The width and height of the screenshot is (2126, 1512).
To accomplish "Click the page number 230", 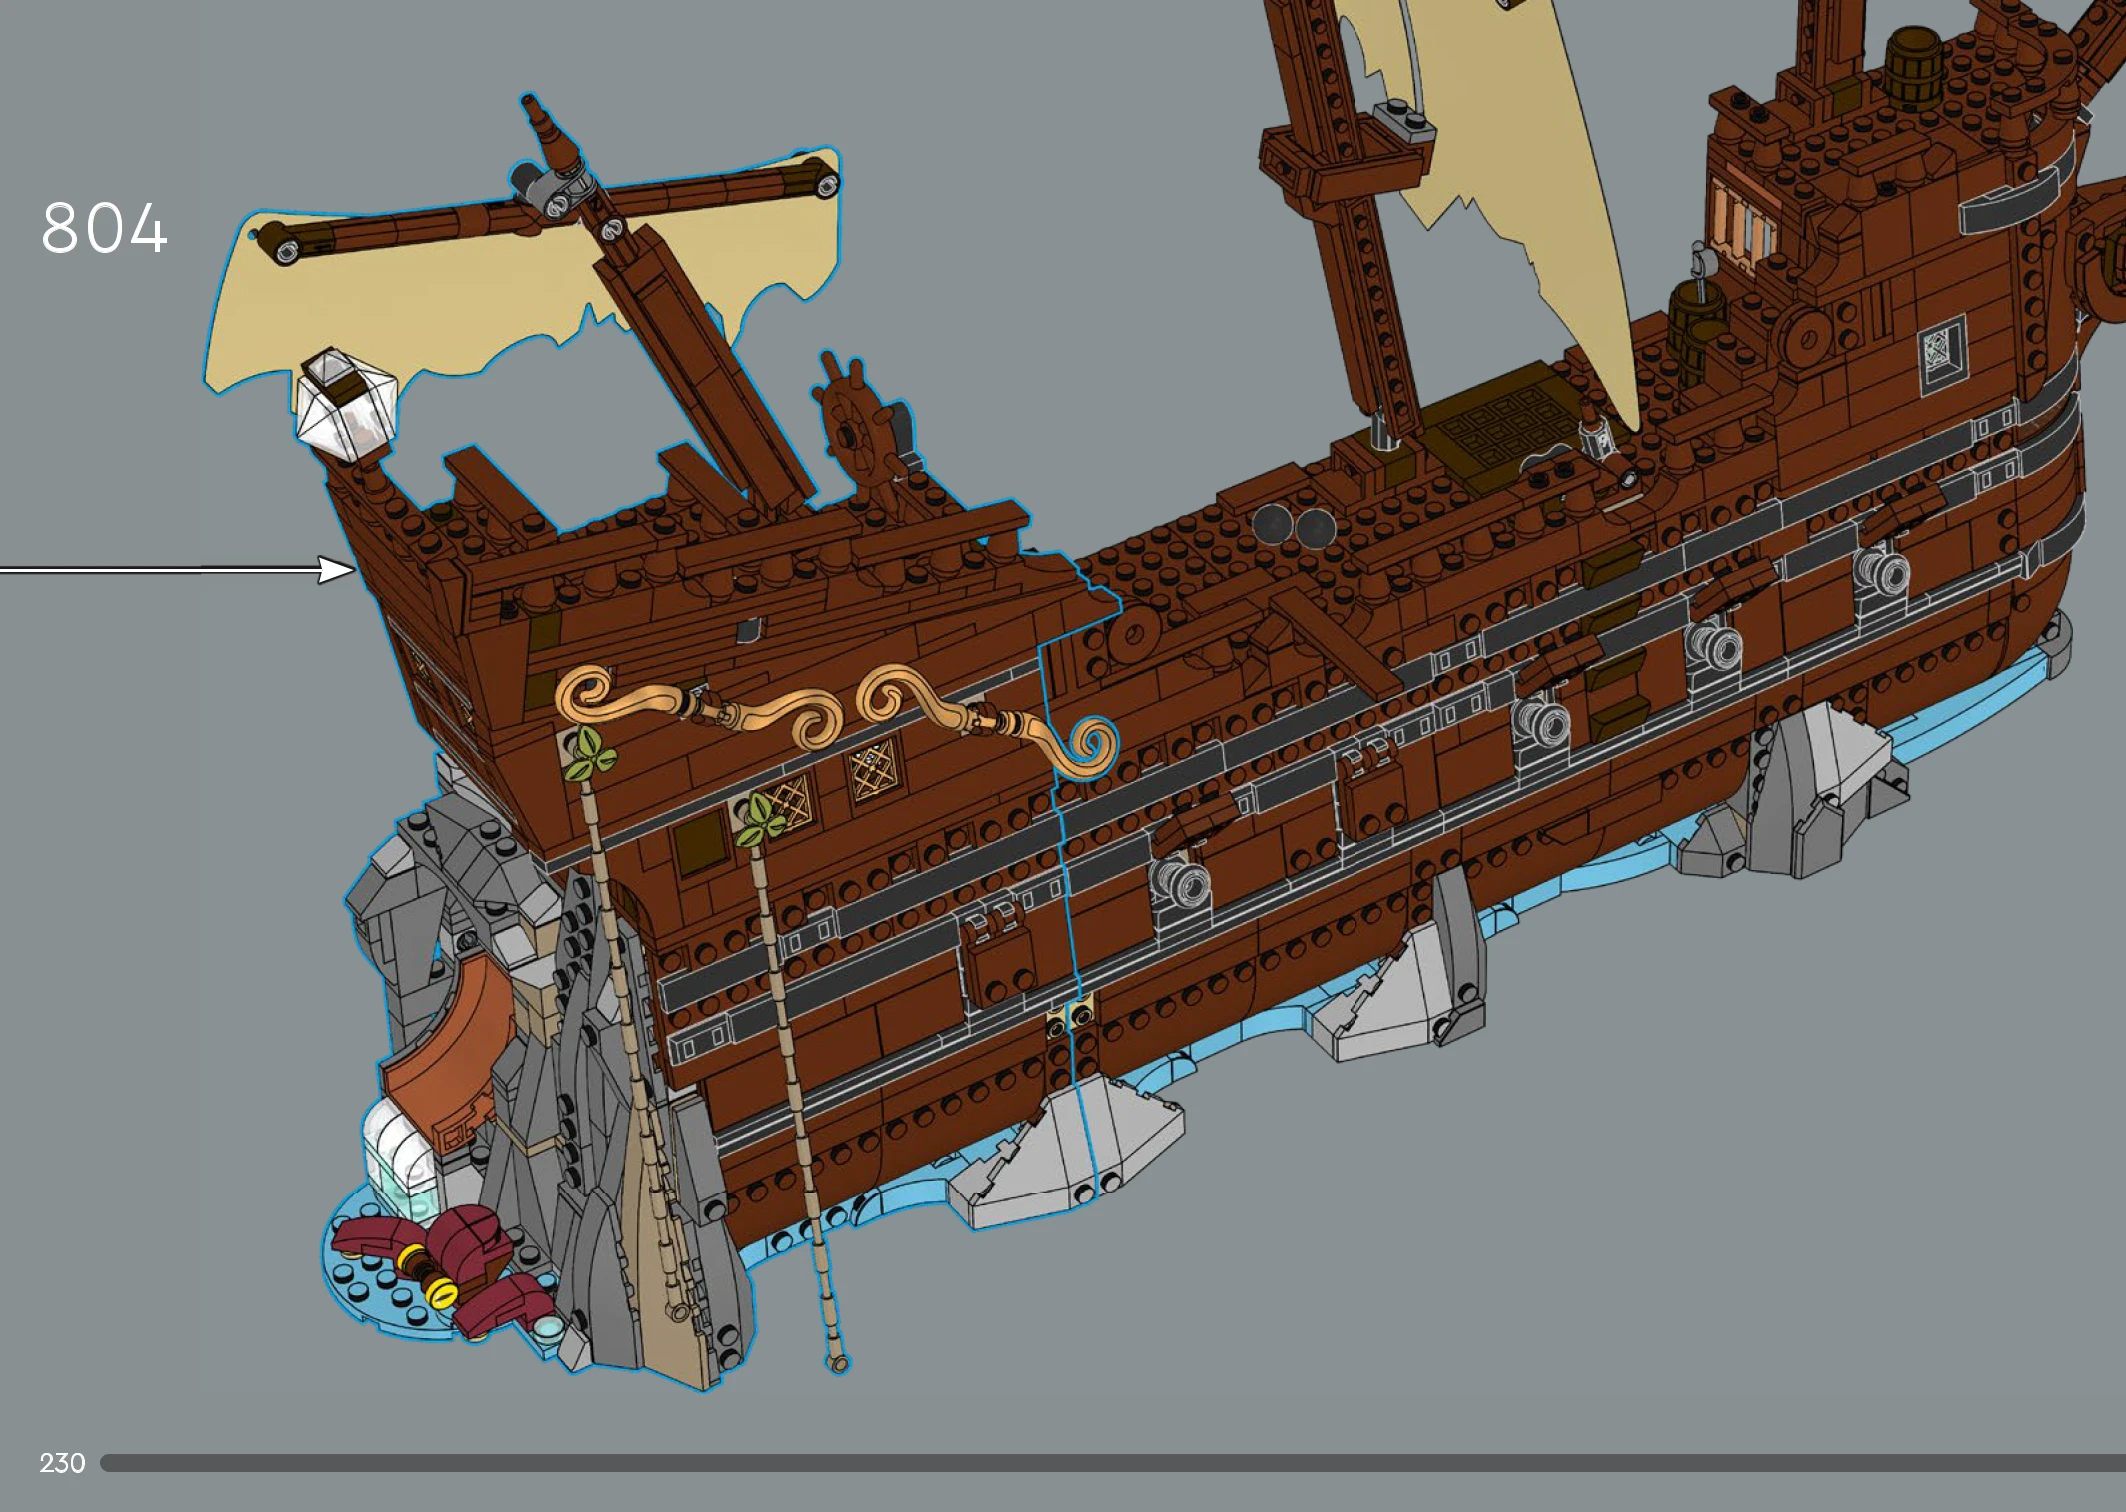I will (x=62, y=1463).
